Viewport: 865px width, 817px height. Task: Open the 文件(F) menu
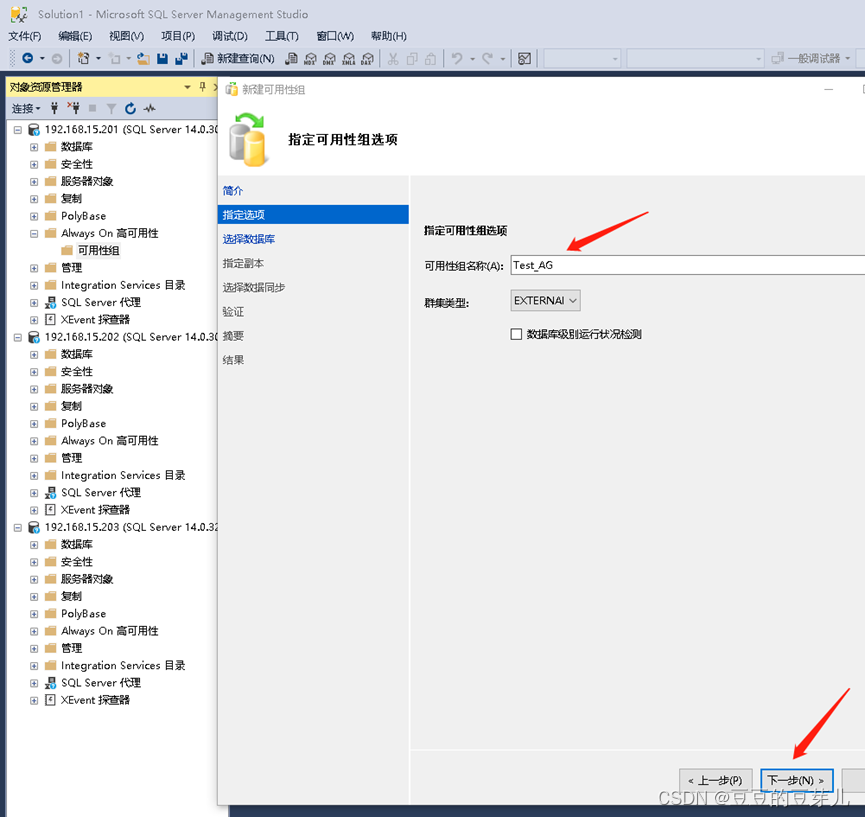coord(25,36)
